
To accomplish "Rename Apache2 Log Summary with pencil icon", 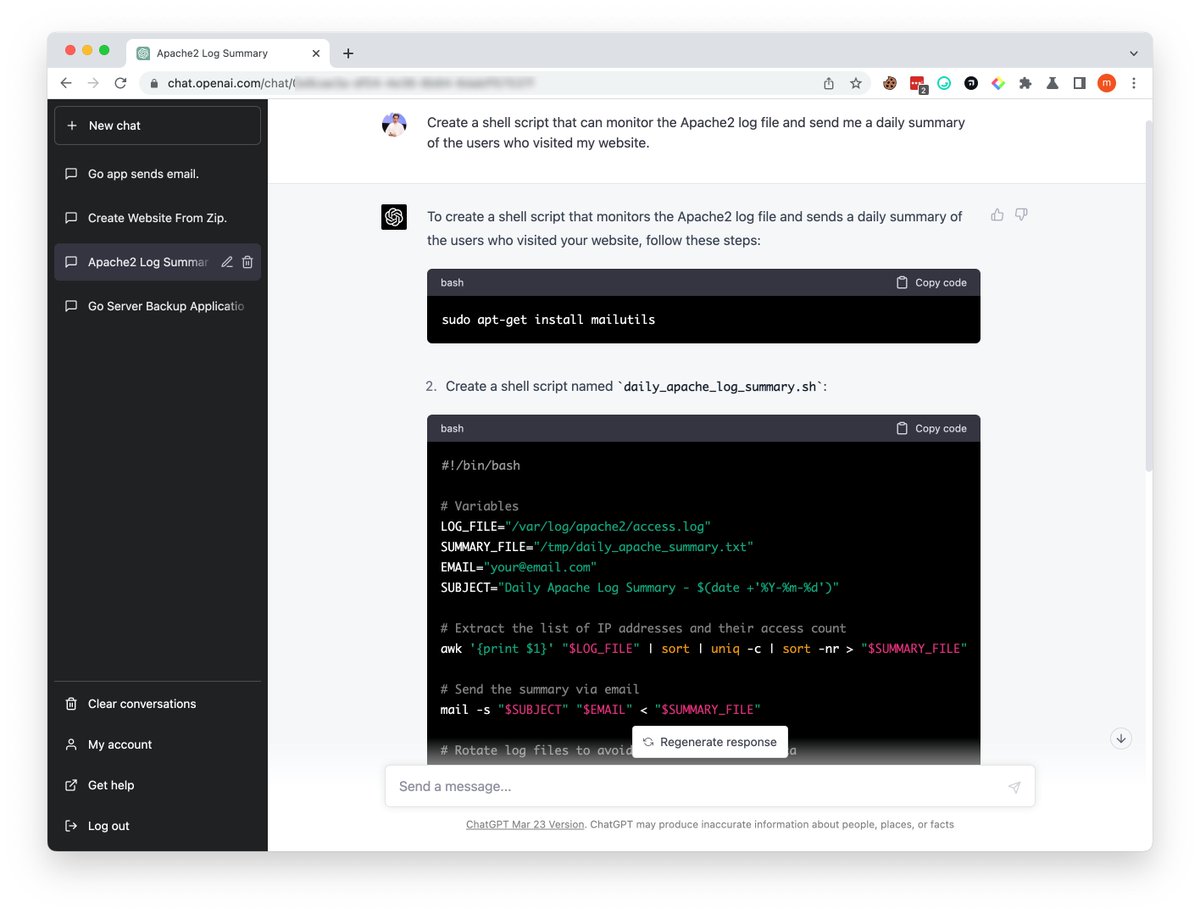I will (227, 262).
